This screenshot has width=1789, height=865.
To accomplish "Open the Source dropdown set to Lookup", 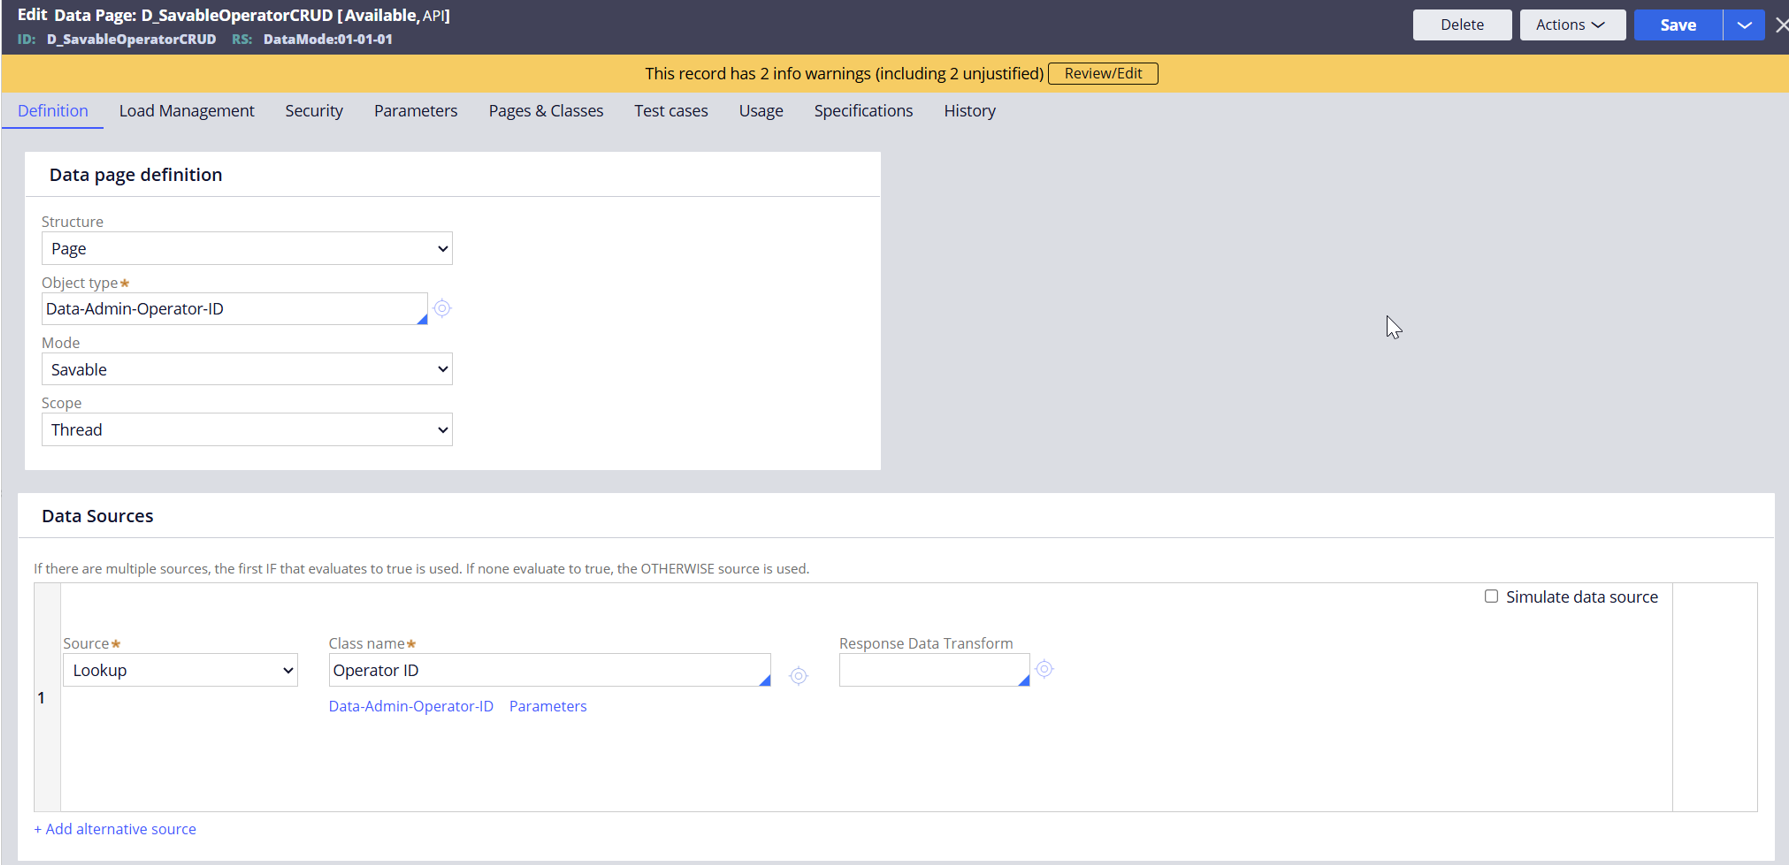I will pyautogui.click(x=181, y=670).
